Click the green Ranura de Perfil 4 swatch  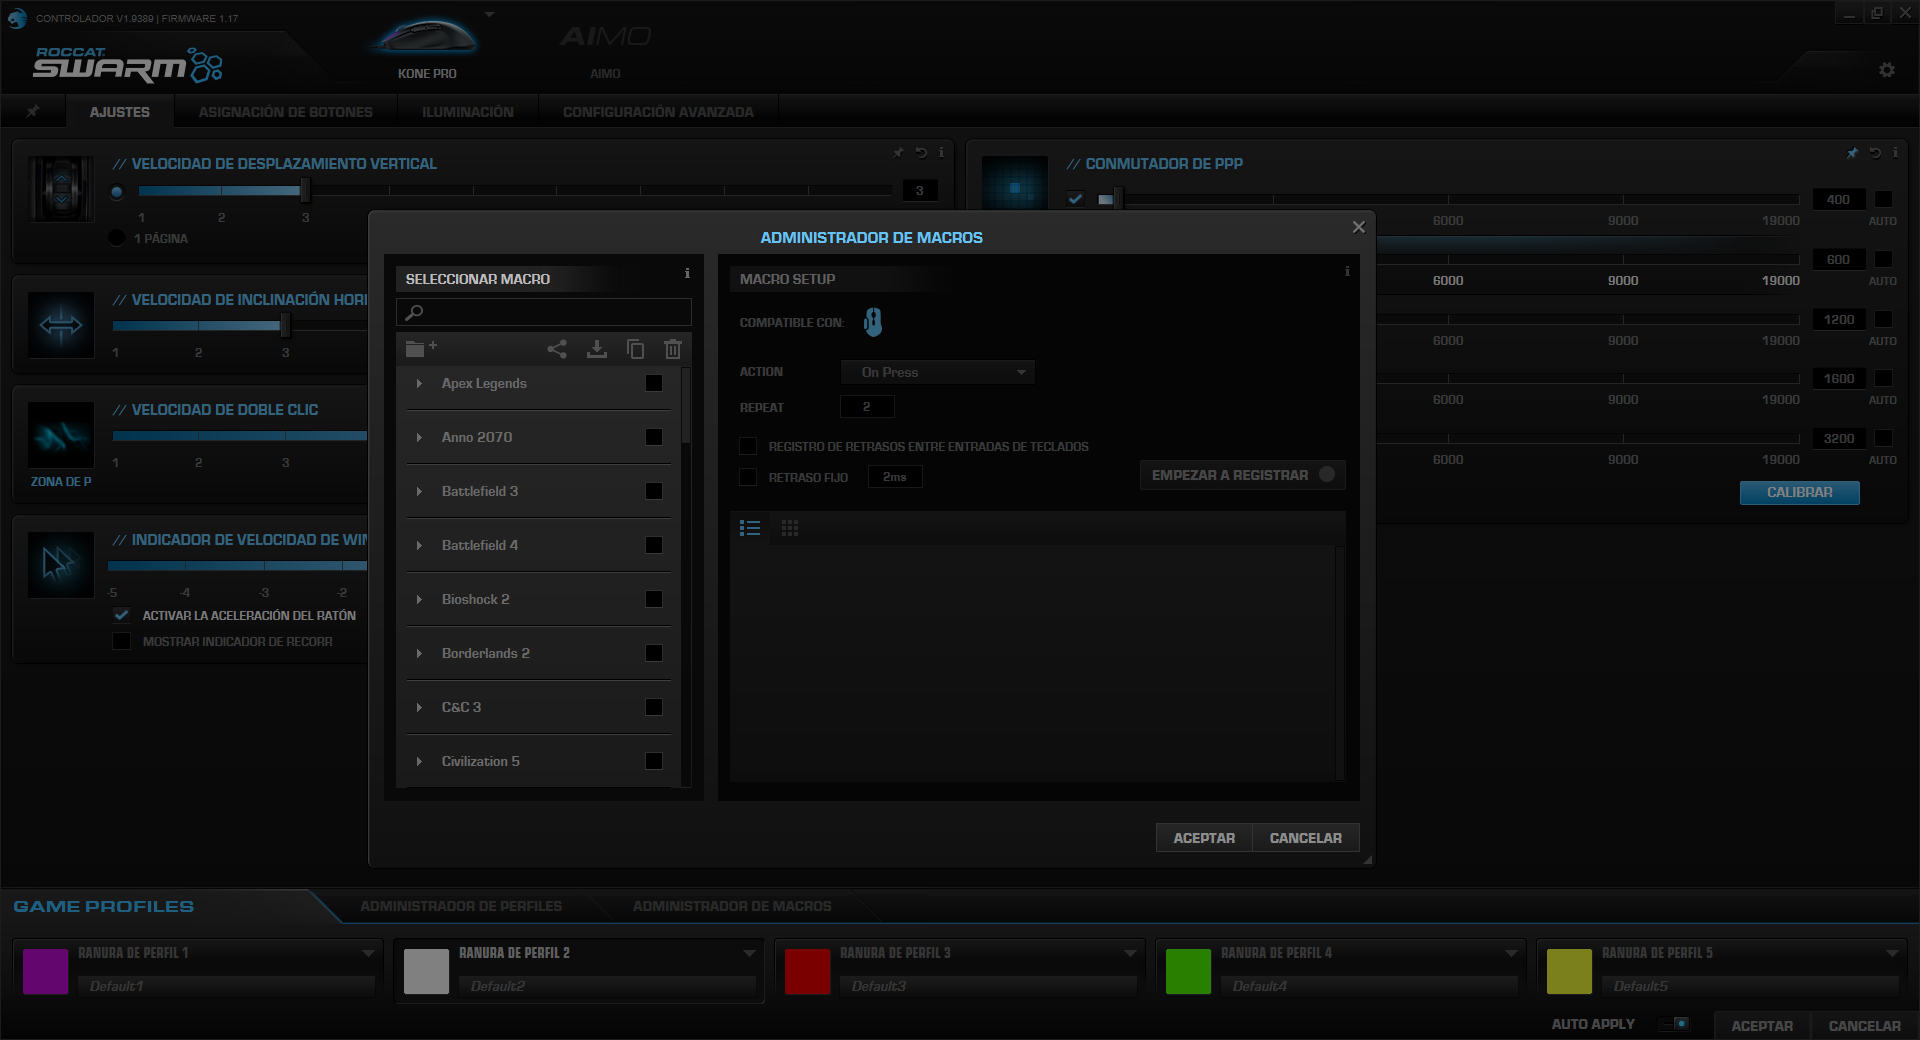[x=1188, y=971]
